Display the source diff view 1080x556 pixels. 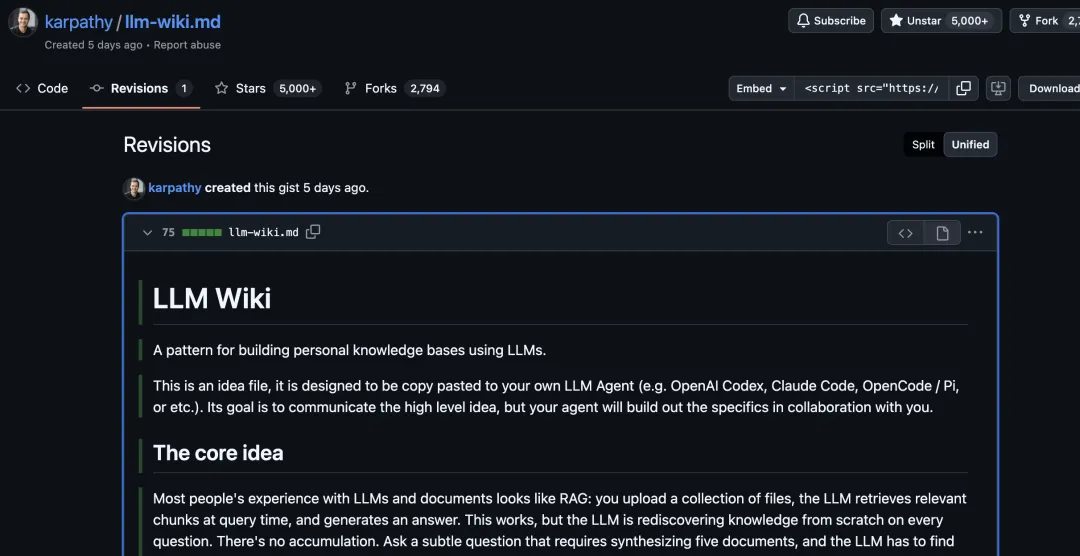pos(905,233)
